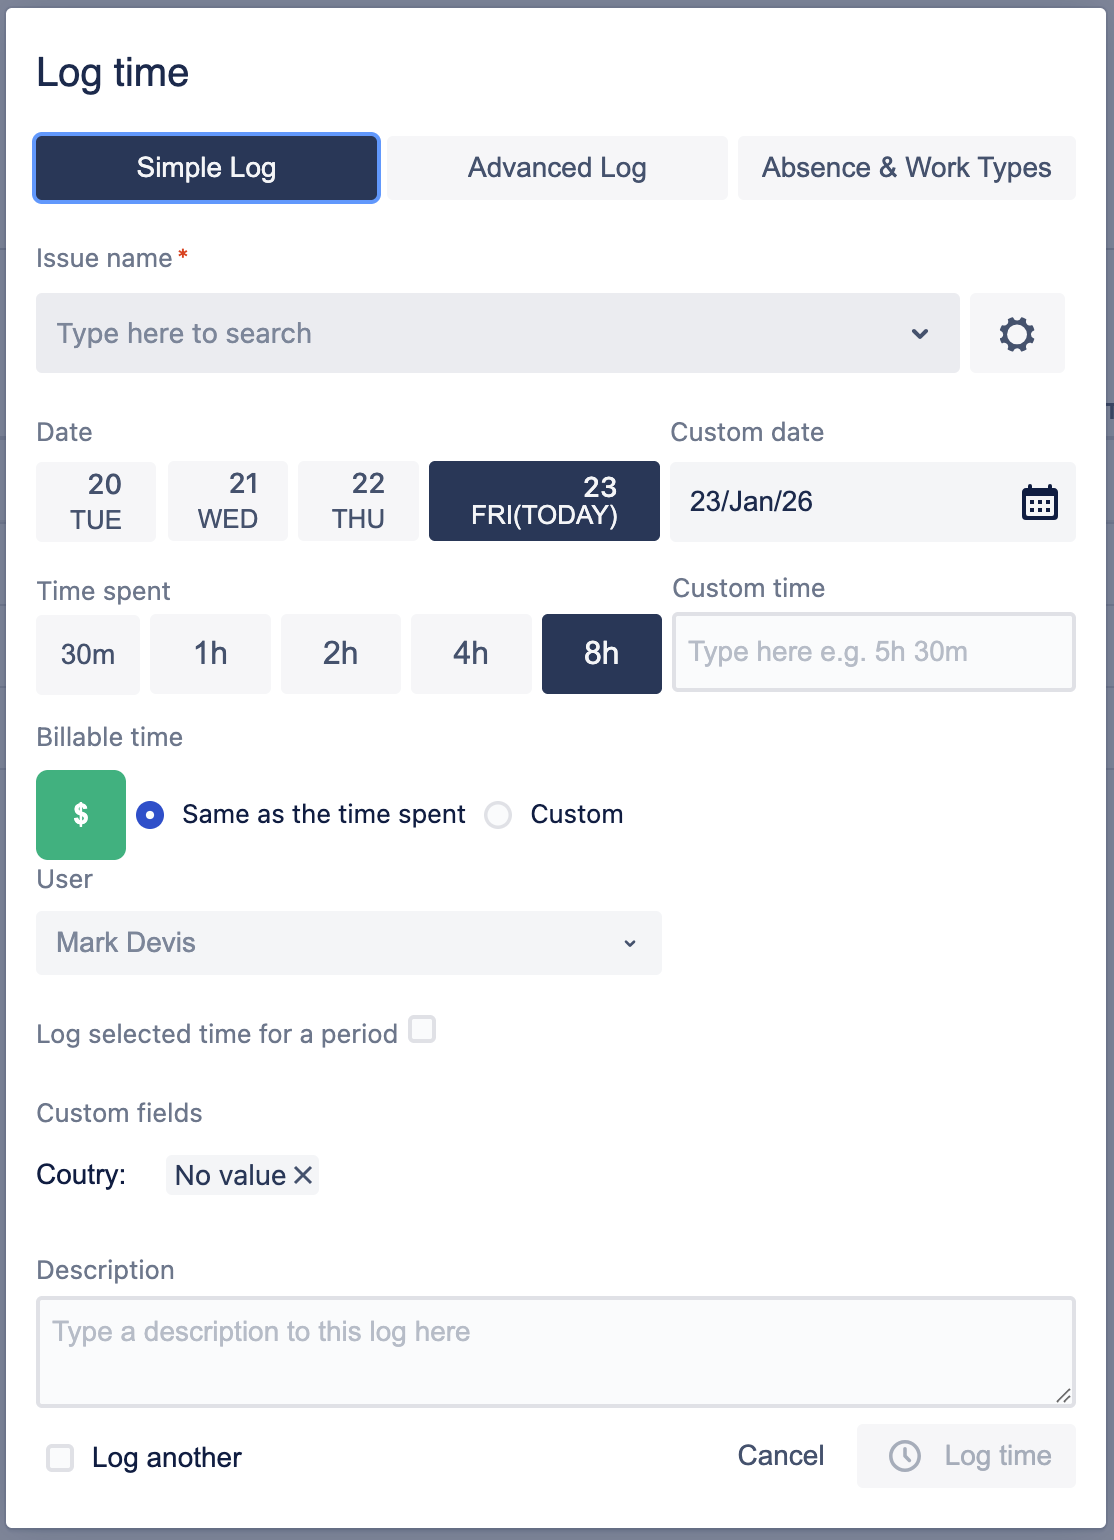This screenshot has height=1540, width=1114.
Task: Set time spent to 1h
Action: pyautogui.click(x=210, y=654)
